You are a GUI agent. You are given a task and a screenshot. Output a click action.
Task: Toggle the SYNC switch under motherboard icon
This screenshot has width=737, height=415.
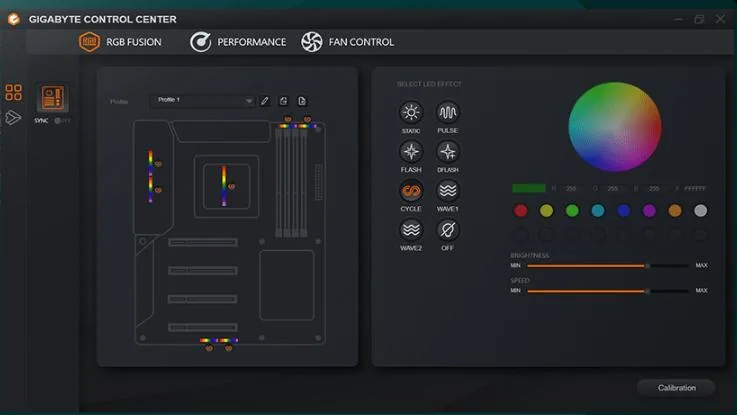tap(60, 120)
